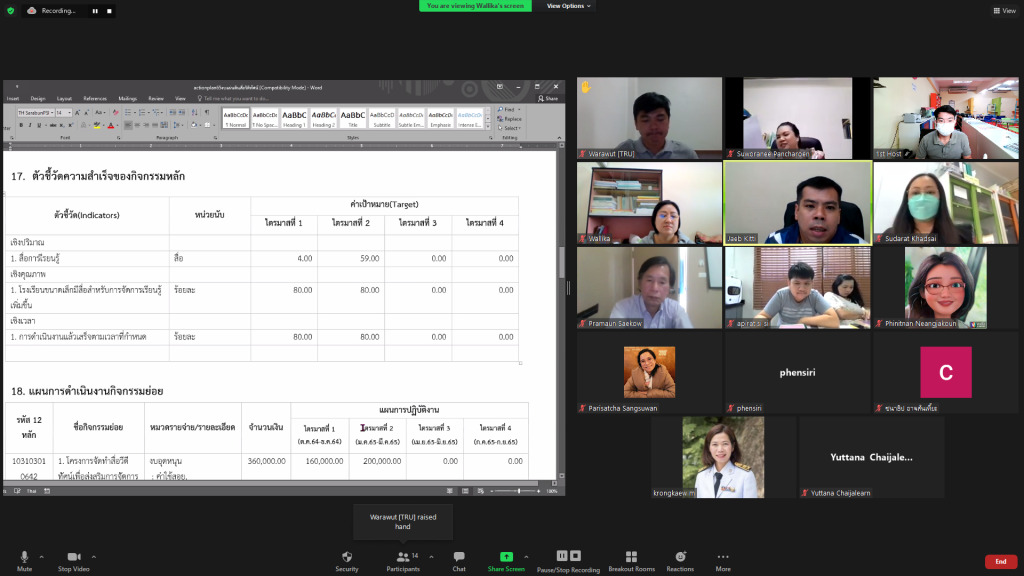Viewport: 1024px width, 576px height.
Task: Expand the View Options dropdown
Action: [x=569, y=6]
